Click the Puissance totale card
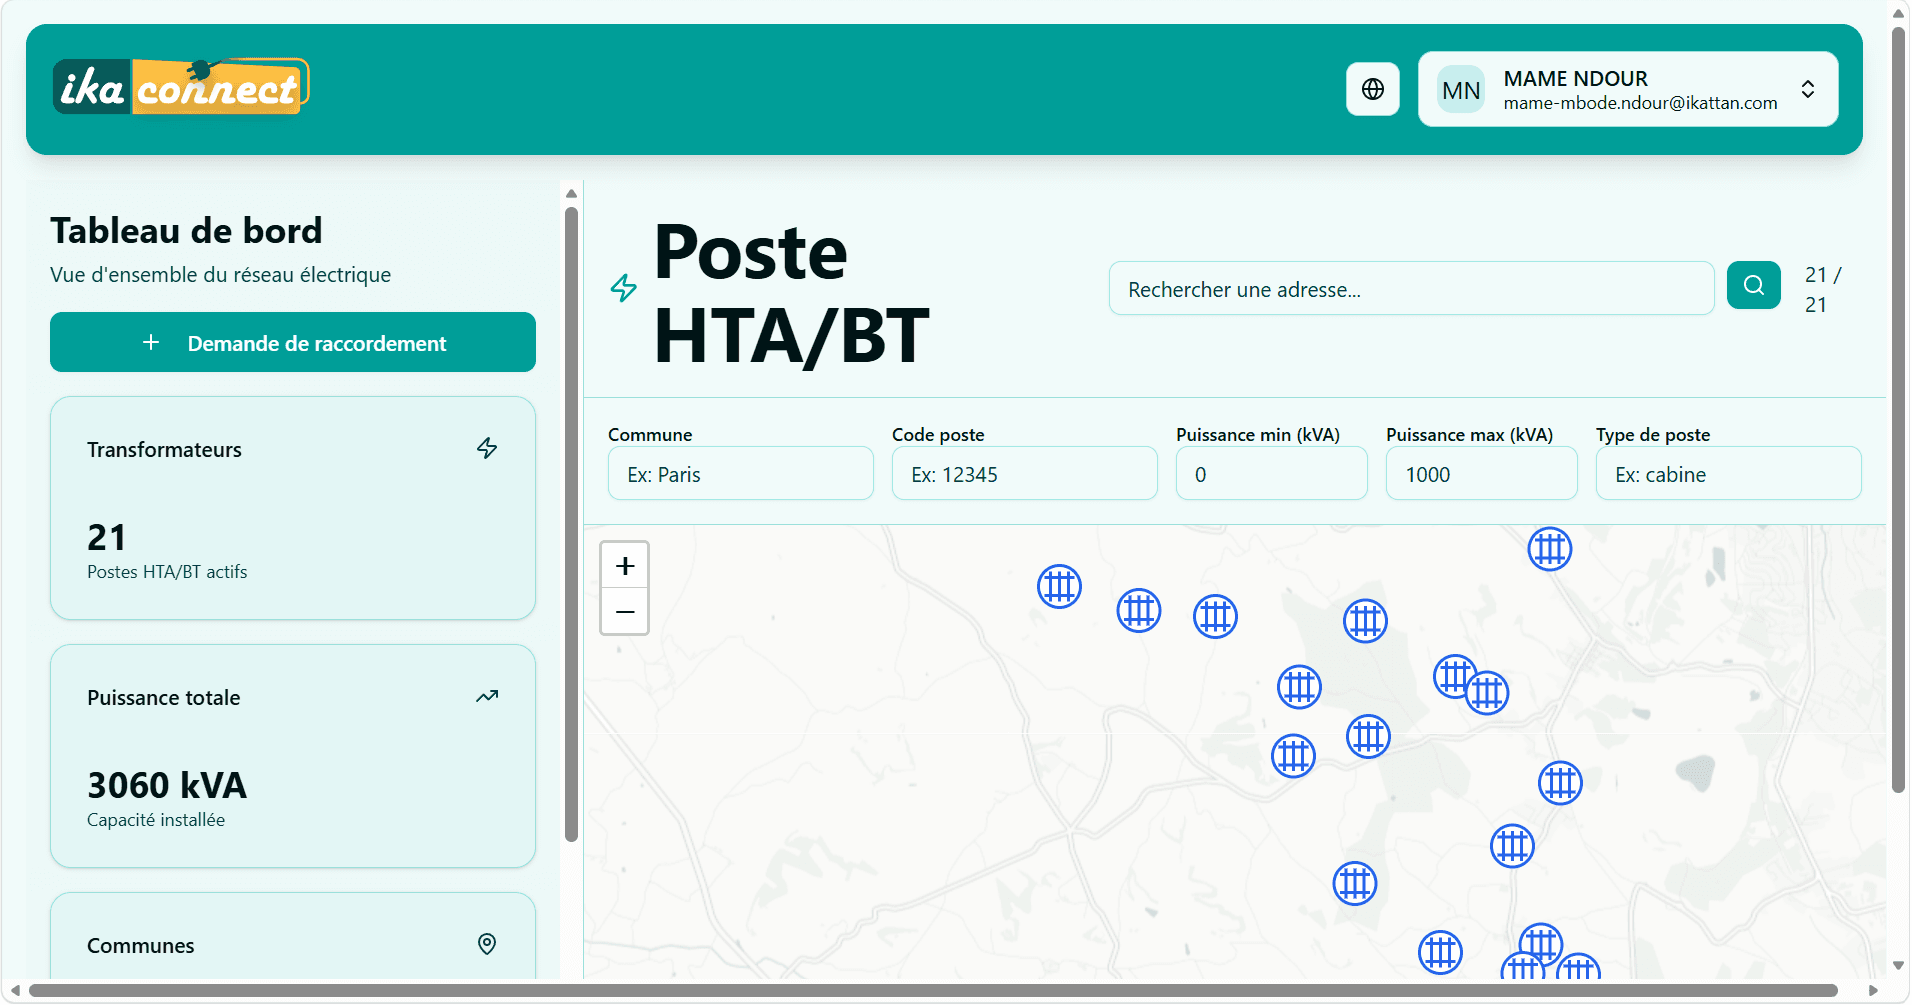1912x1005 pixels. pos(293,756)
